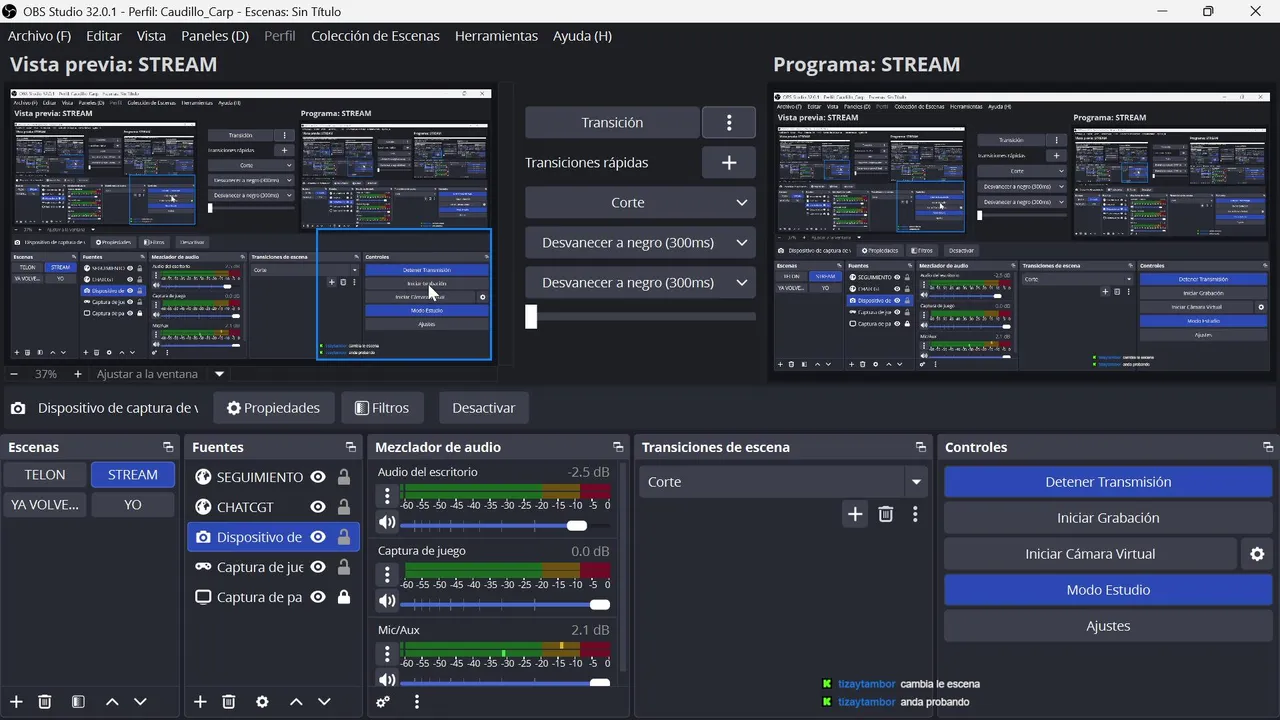
Task: Add a quick transition with plus button
Action: tap(729, 162)
